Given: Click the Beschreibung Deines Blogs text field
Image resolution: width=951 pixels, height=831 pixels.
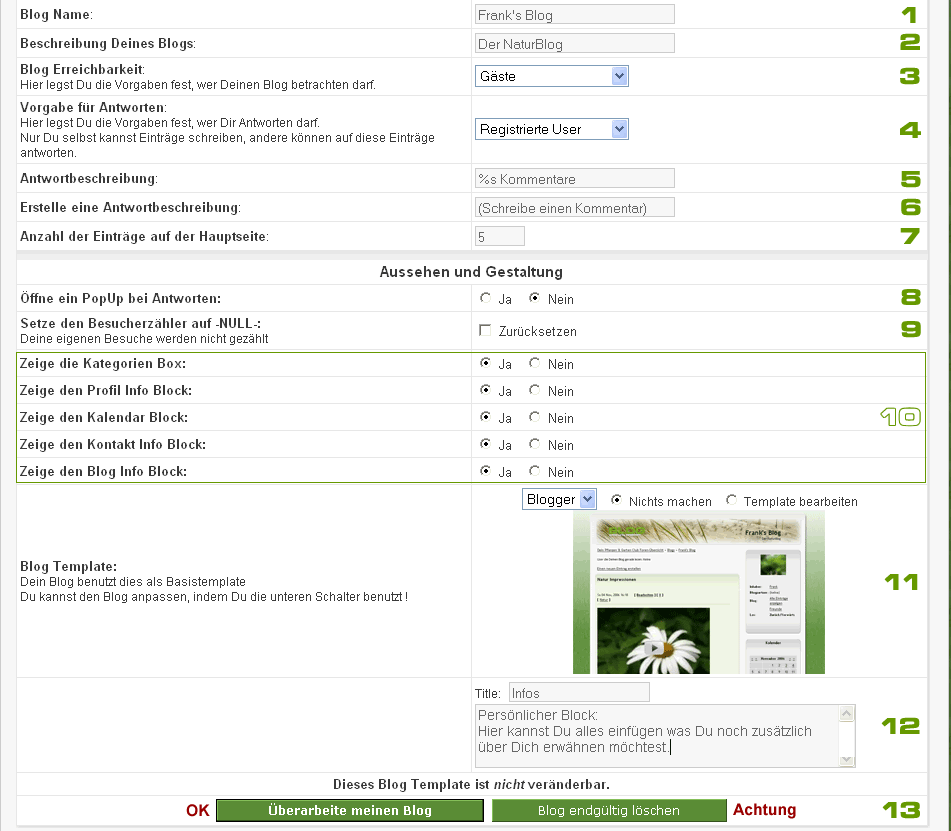Looking at the screenshot, I should 574,44.
